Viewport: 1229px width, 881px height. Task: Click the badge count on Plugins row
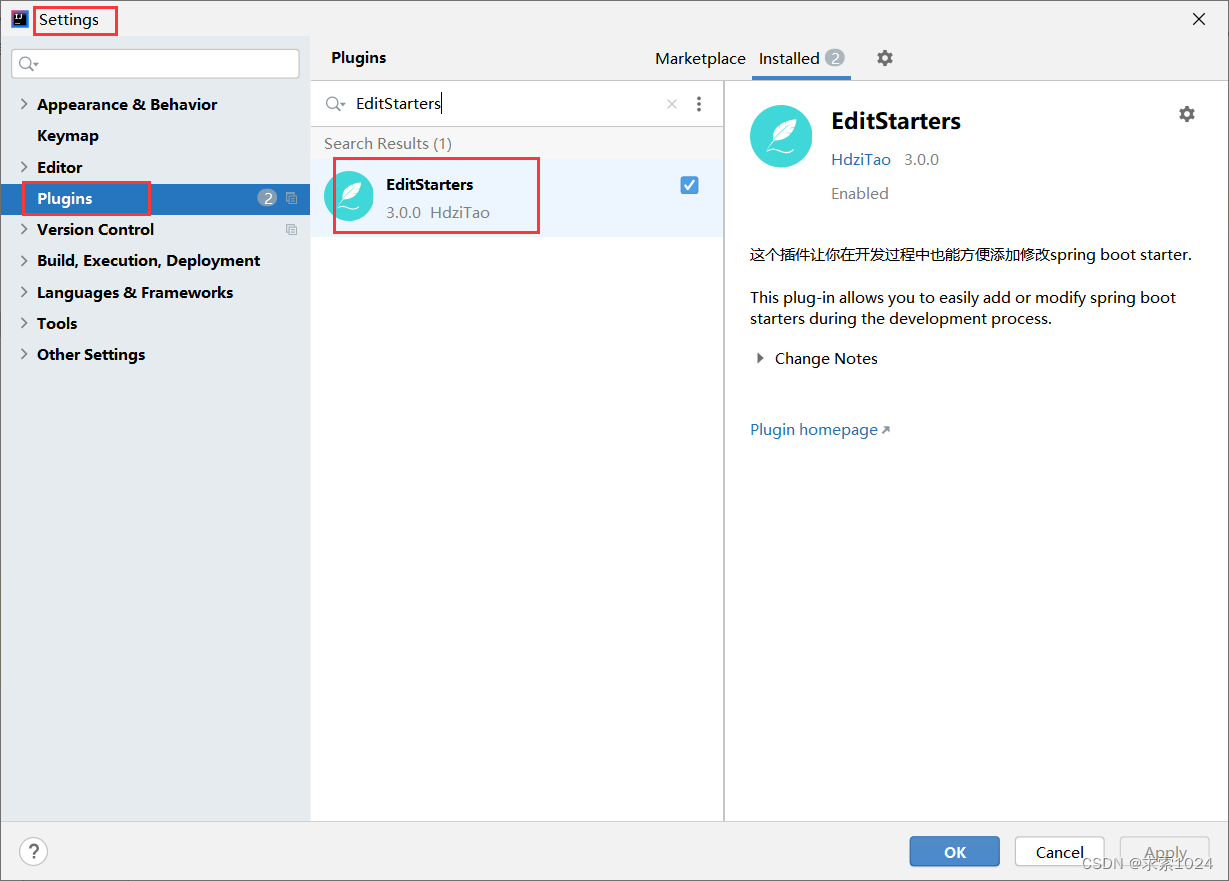click(x=267, y=198)
